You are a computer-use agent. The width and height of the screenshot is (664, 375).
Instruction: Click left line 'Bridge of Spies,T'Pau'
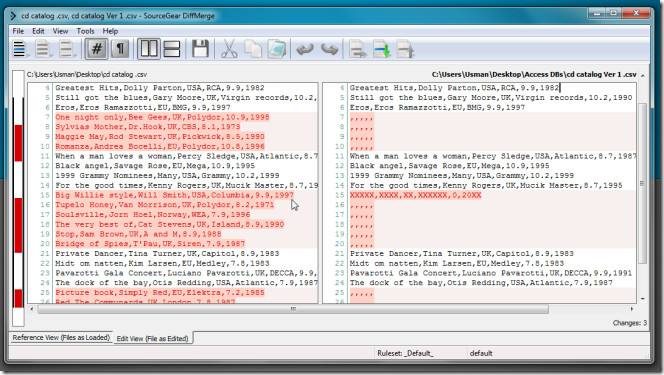pos(150,243)
